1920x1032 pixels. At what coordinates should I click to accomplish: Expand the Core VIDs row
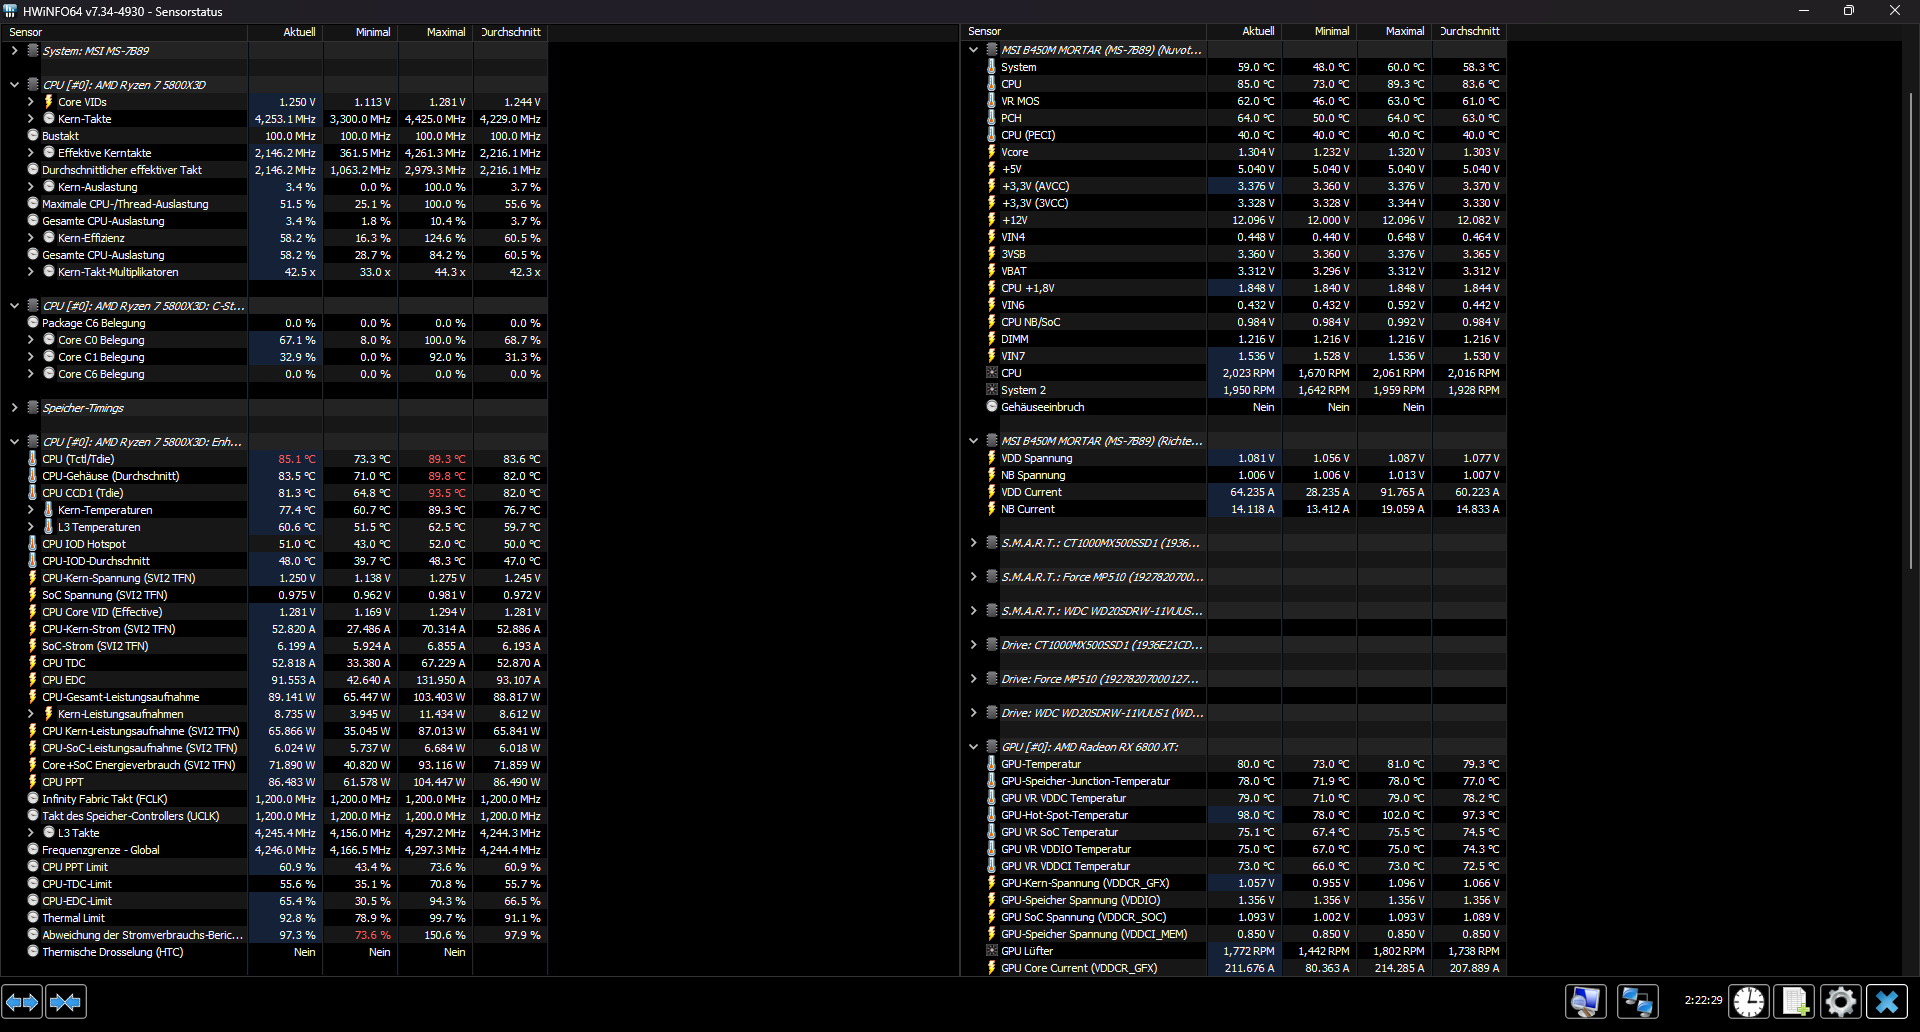pyautogui.click(x=30, y=102)
